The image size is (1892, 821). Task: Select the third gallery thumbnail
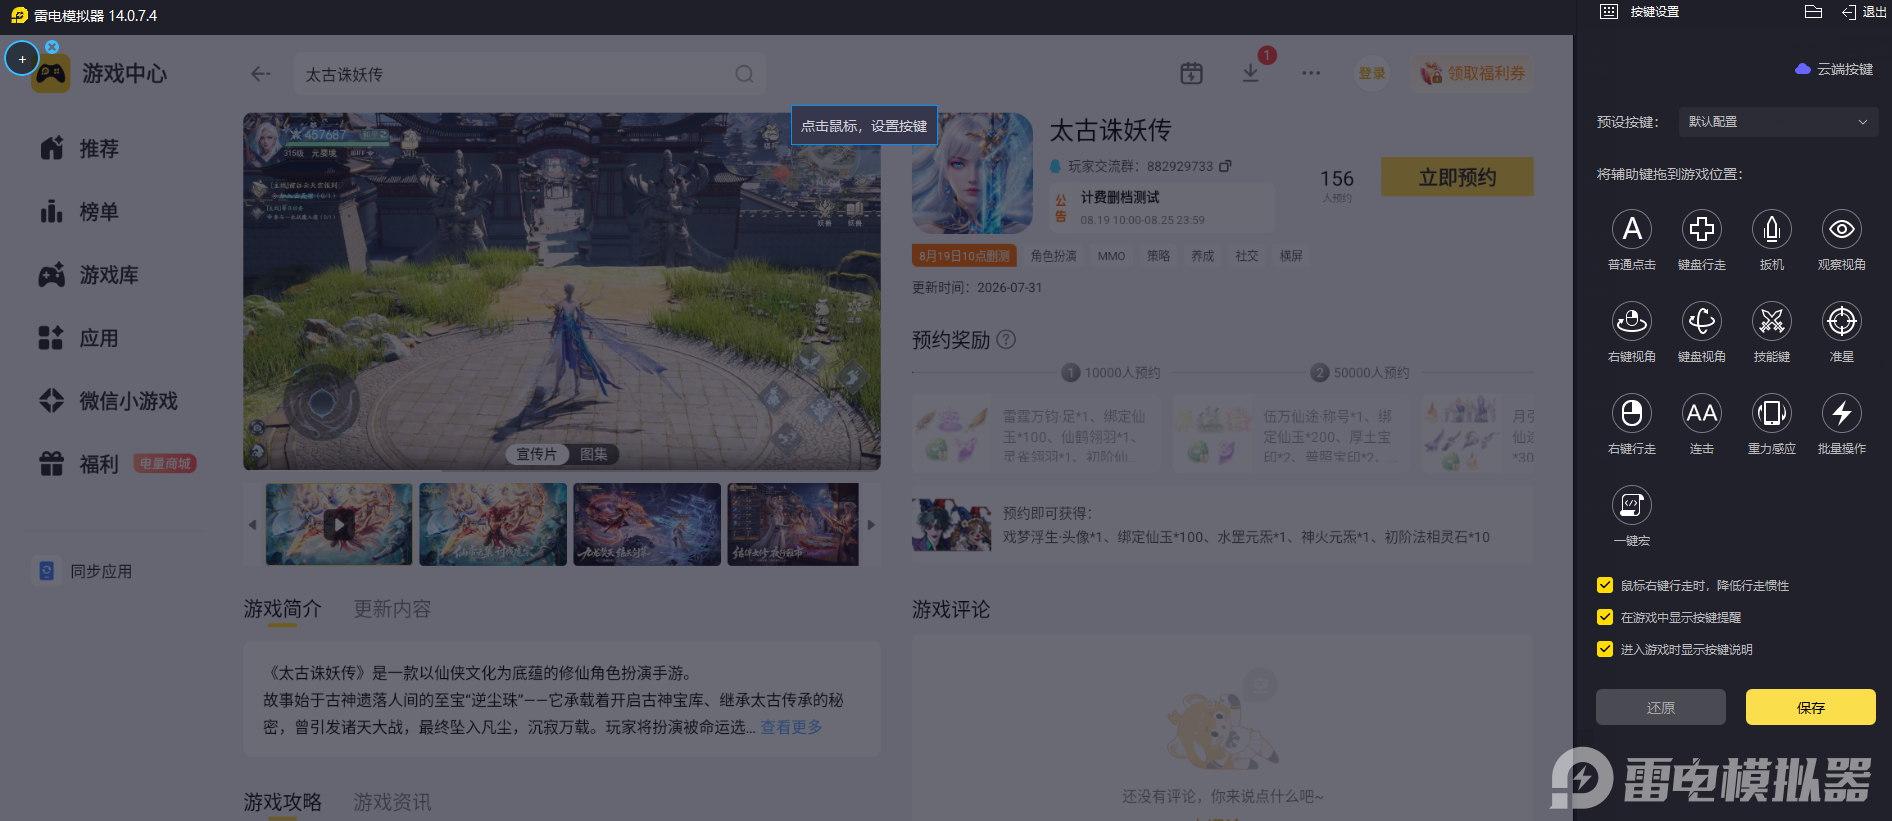click(647, 524)
